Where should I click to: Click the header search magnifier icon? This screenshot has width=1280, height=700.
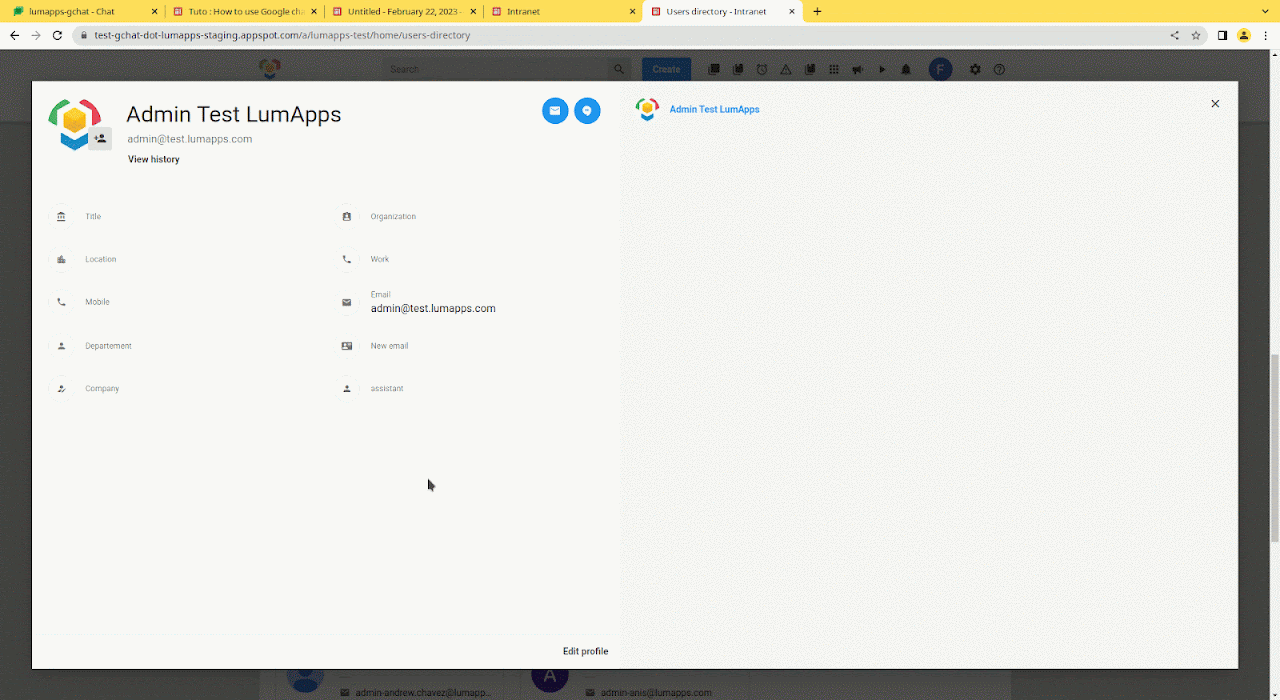[x=619, y=69]
